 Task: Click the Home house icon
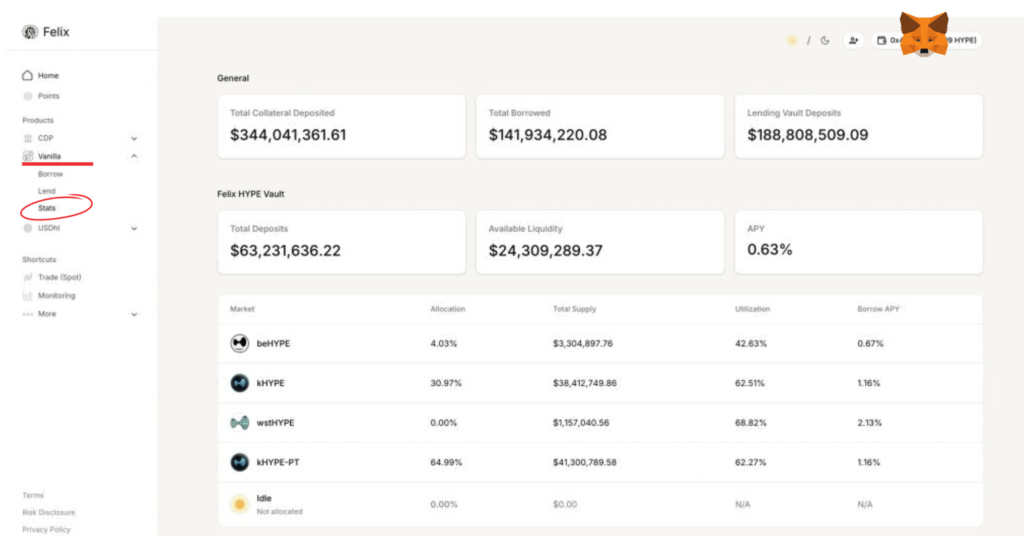pyautogui.click(x=28, y=76)
